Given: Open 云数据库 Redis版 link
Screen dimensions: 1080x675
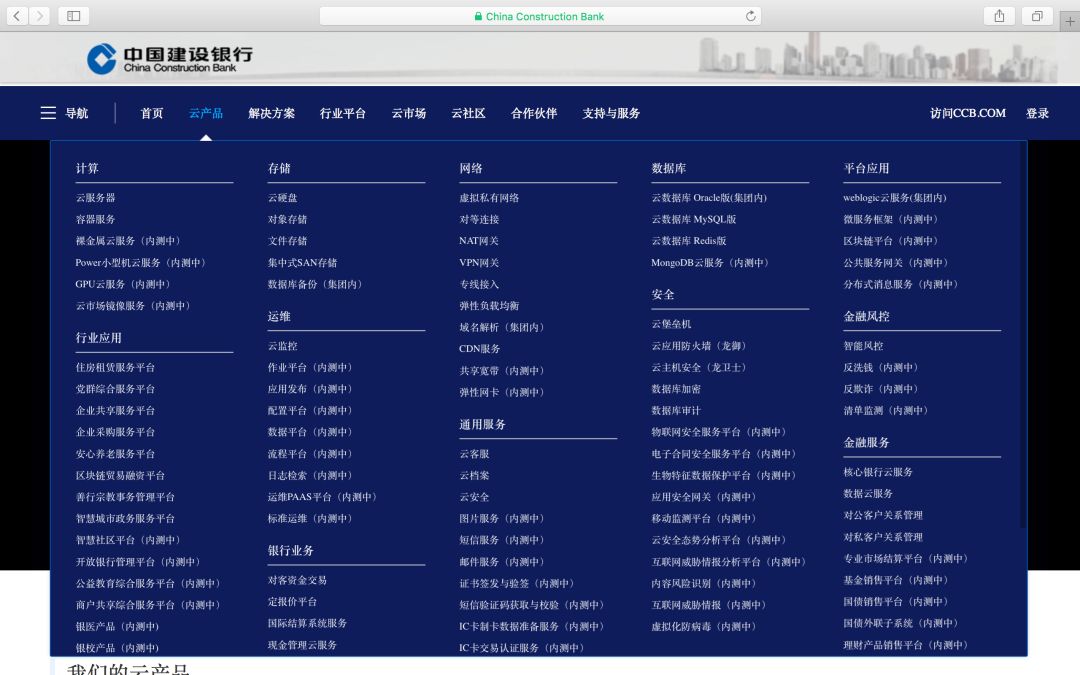Looking at the screenshot, I should 689,240.
